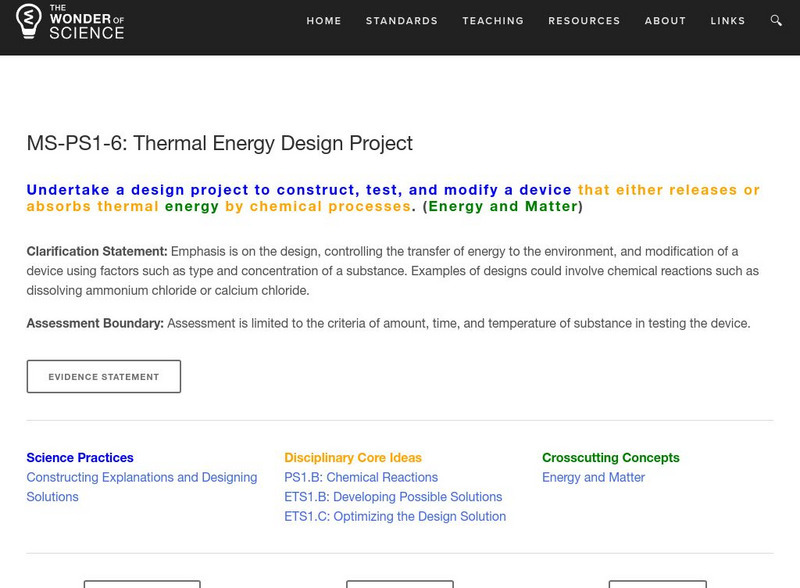Follow the PS1.B: Chemical Reactions link
The image size is (800, 588).
(361, 478)
